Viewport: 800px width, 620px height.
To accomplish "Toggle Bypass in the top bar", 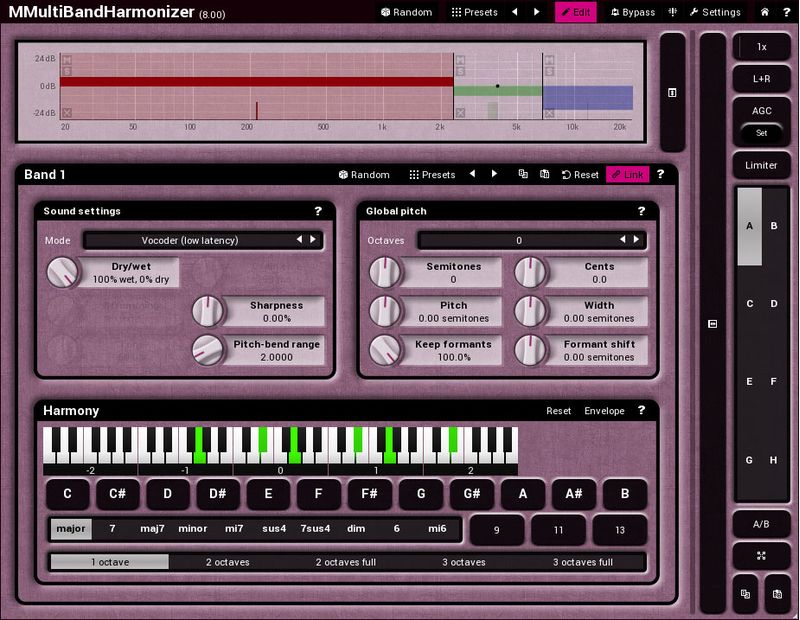I will [633, 12].
